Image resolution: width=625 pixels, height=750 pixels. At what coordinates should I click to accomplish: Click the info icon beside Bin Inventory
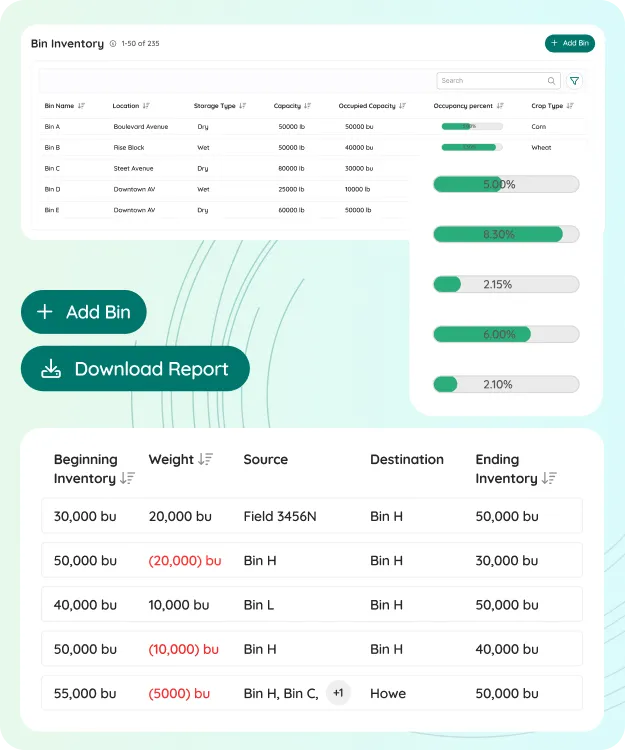click(113, 44)
